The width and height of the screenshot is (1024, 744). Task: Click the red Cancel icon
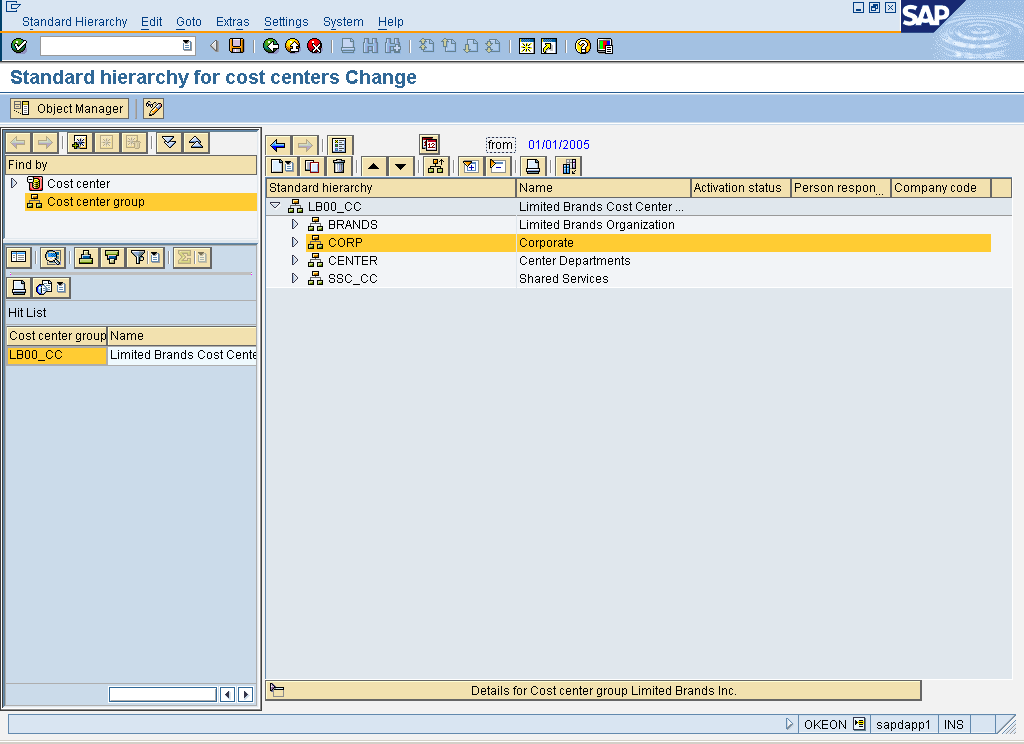point(315,46)
